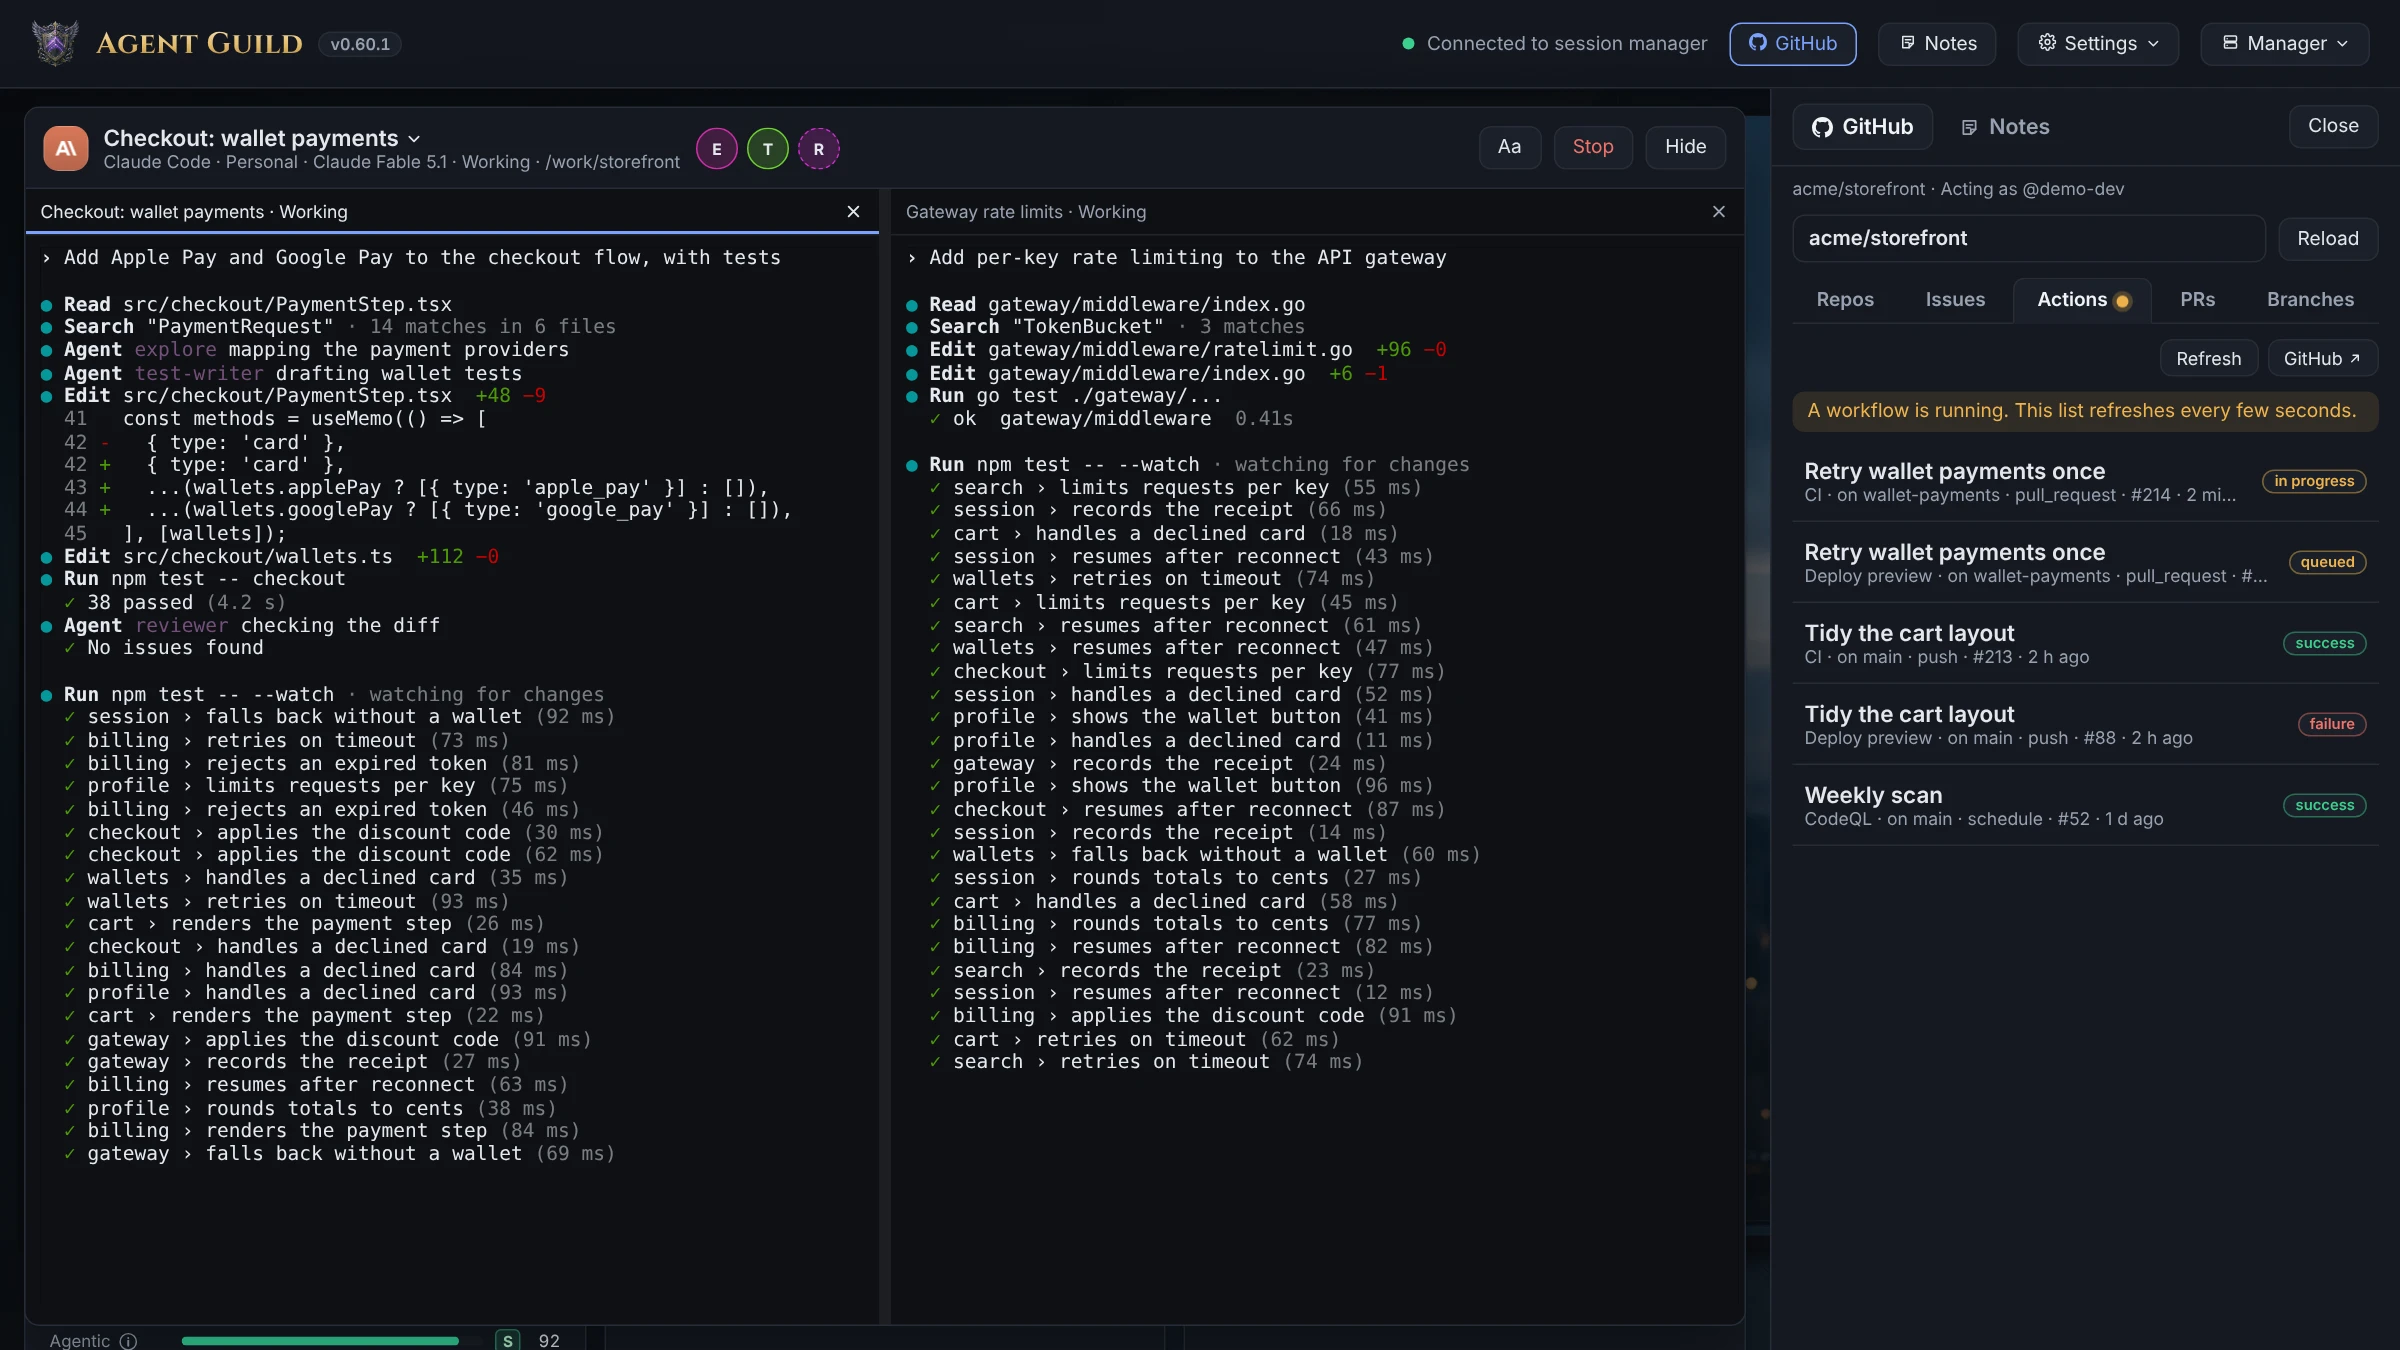
Task: Close the Gateway rate limits pane
Action: 1719,212
